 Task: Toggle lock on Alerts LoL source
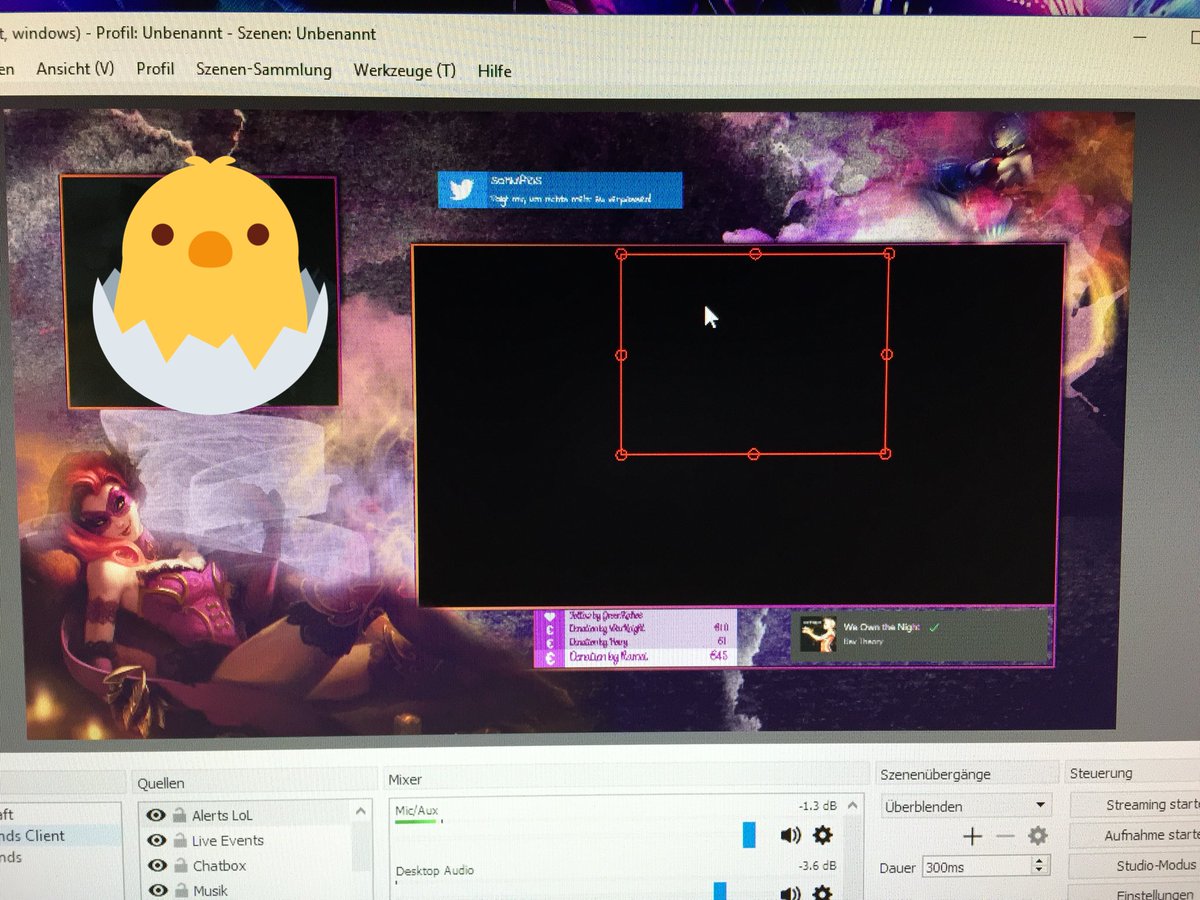[178, 816]
